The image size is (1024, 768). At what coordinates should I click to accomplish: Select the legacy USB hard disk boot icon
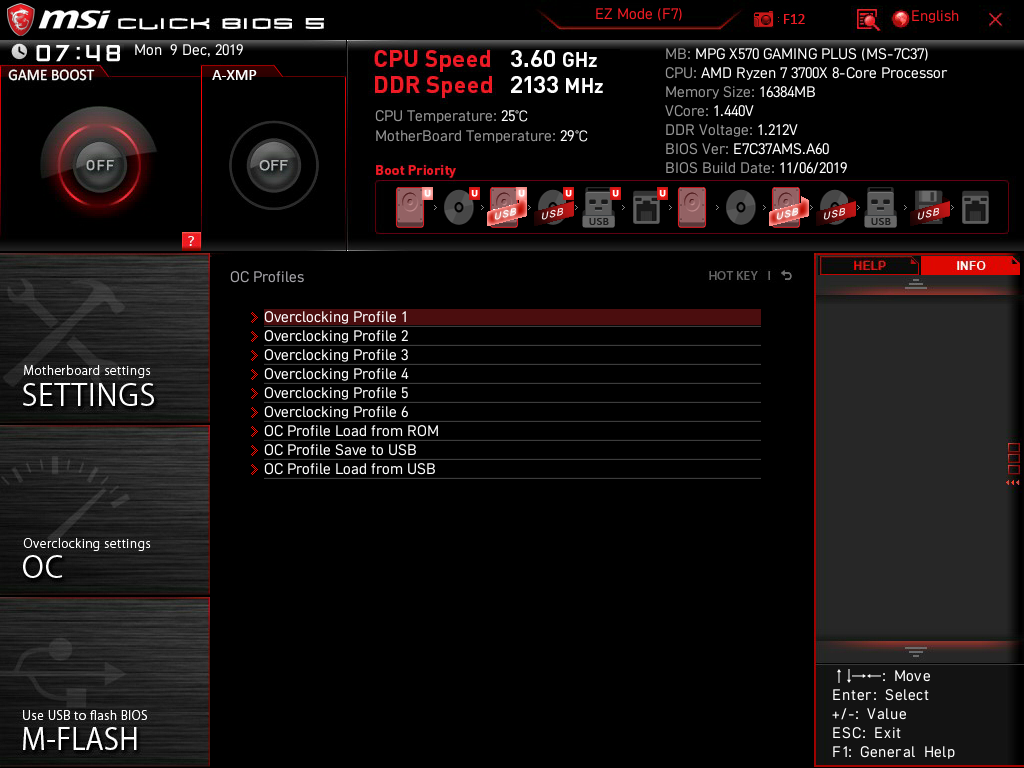[x=789, y=208]
